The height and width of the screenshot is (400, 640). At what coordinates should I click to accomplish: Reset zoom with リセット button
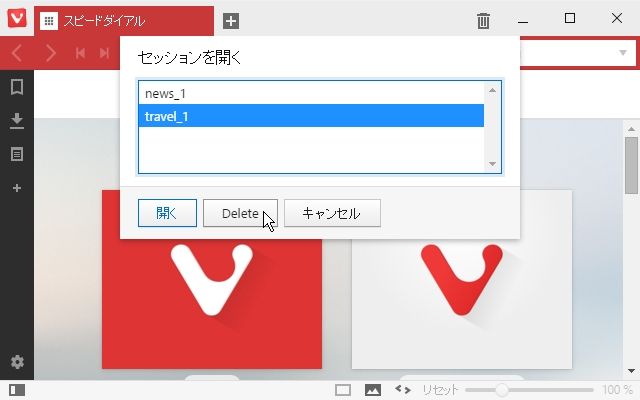coord(440,390)
